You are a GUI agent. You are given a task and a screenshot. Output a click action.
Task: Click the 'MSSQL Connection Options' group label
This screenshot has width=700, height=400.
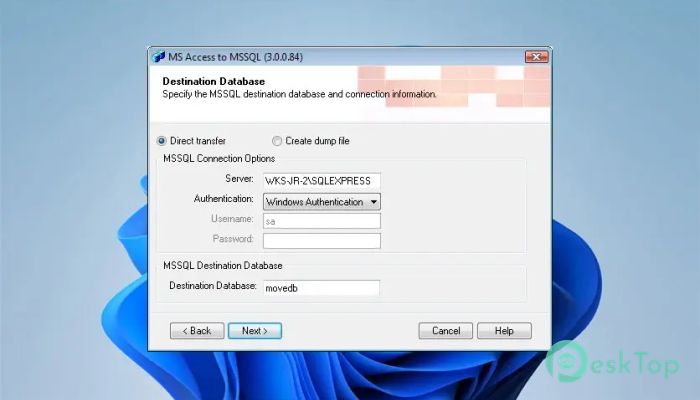pyautogui.click(x=219, y=158)
